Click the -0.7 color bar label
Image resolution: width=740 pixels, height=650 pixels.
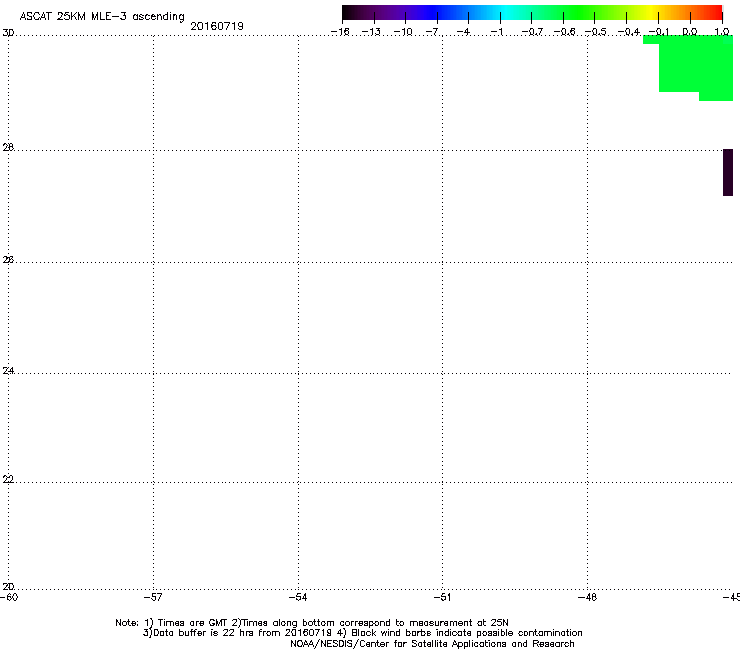click(532, 32)
